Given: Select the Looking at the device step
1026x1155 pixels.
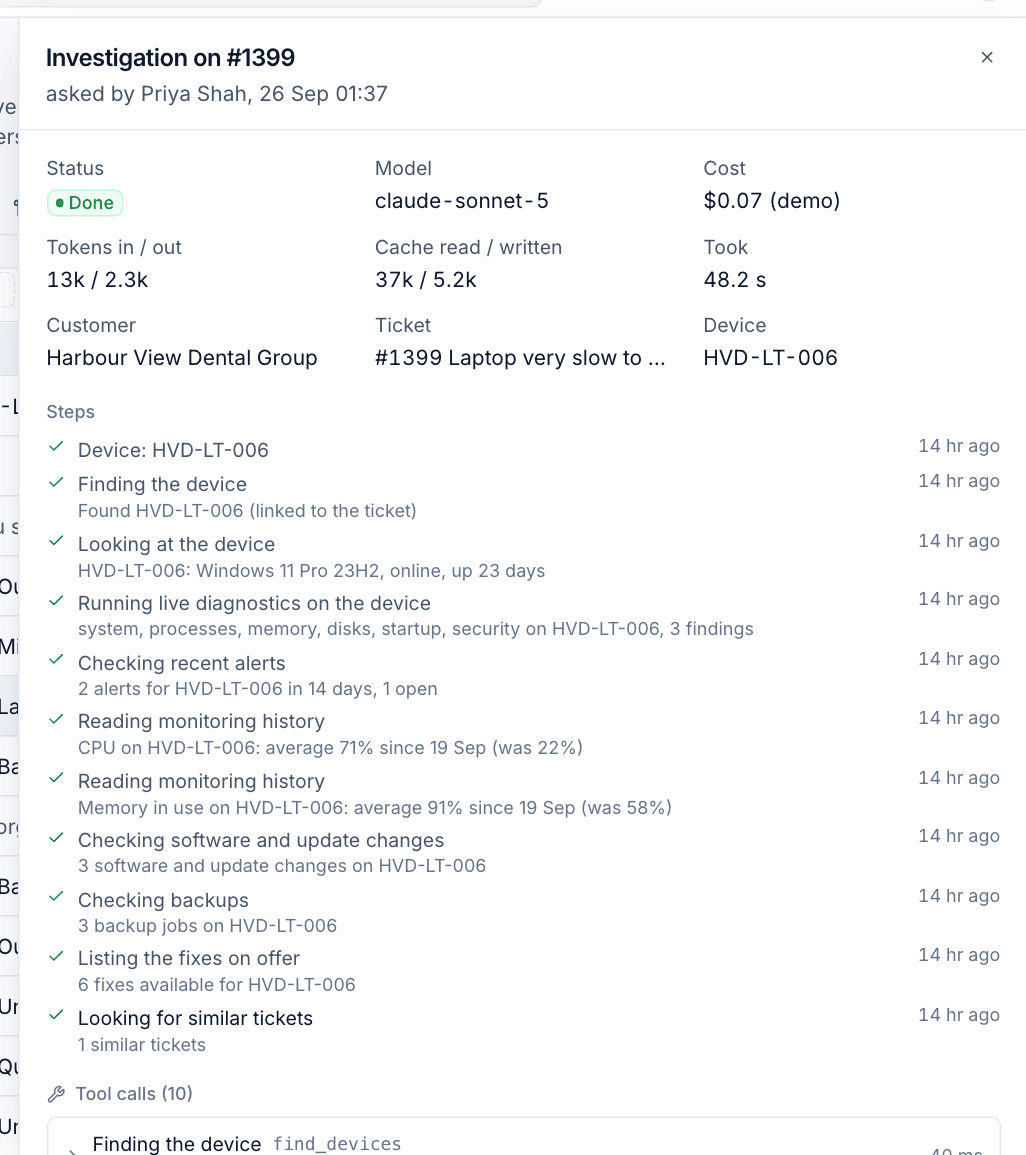Looking at the screenshot, I should pyautogui.click(x=524, y=557).
